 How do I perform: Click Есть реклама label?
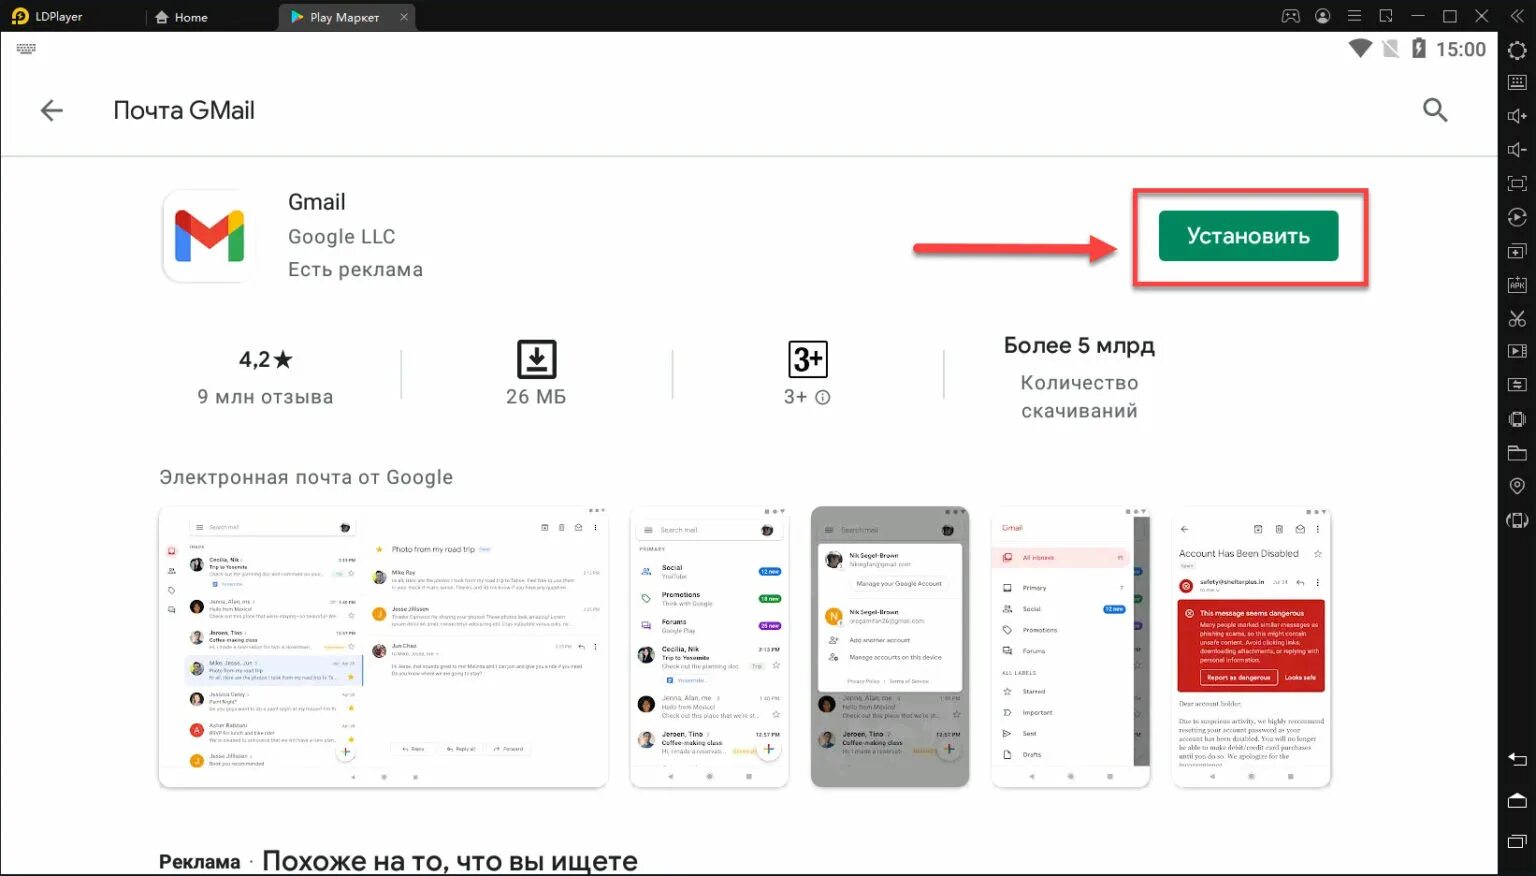pyautogui.click(x=355, y=270)
